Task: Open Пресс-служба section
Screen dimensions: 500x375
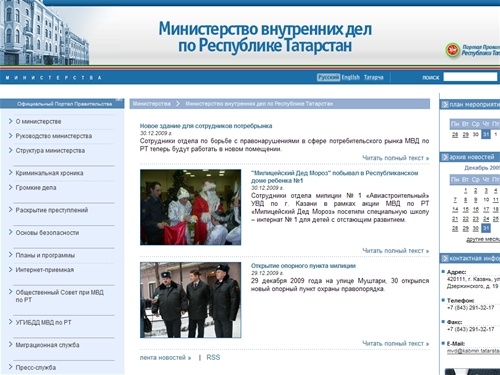Action: point(36,368)
